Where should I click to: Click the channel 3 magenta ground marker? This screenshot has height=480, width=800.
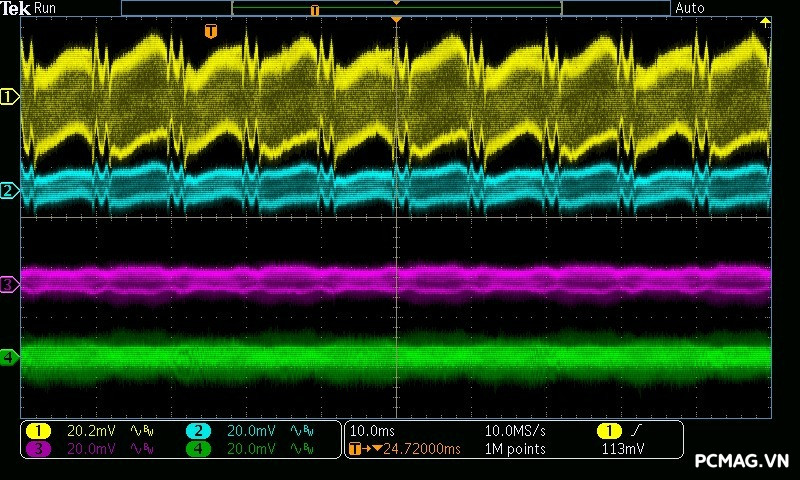tap(9, 285)
